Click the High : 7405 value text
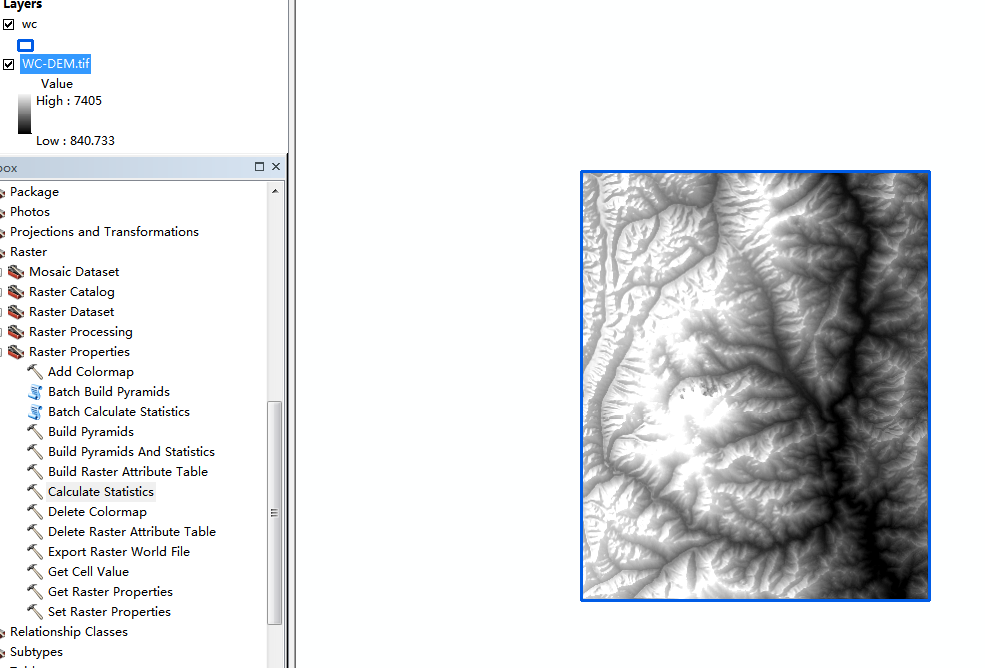 click(x=68, y=101)
